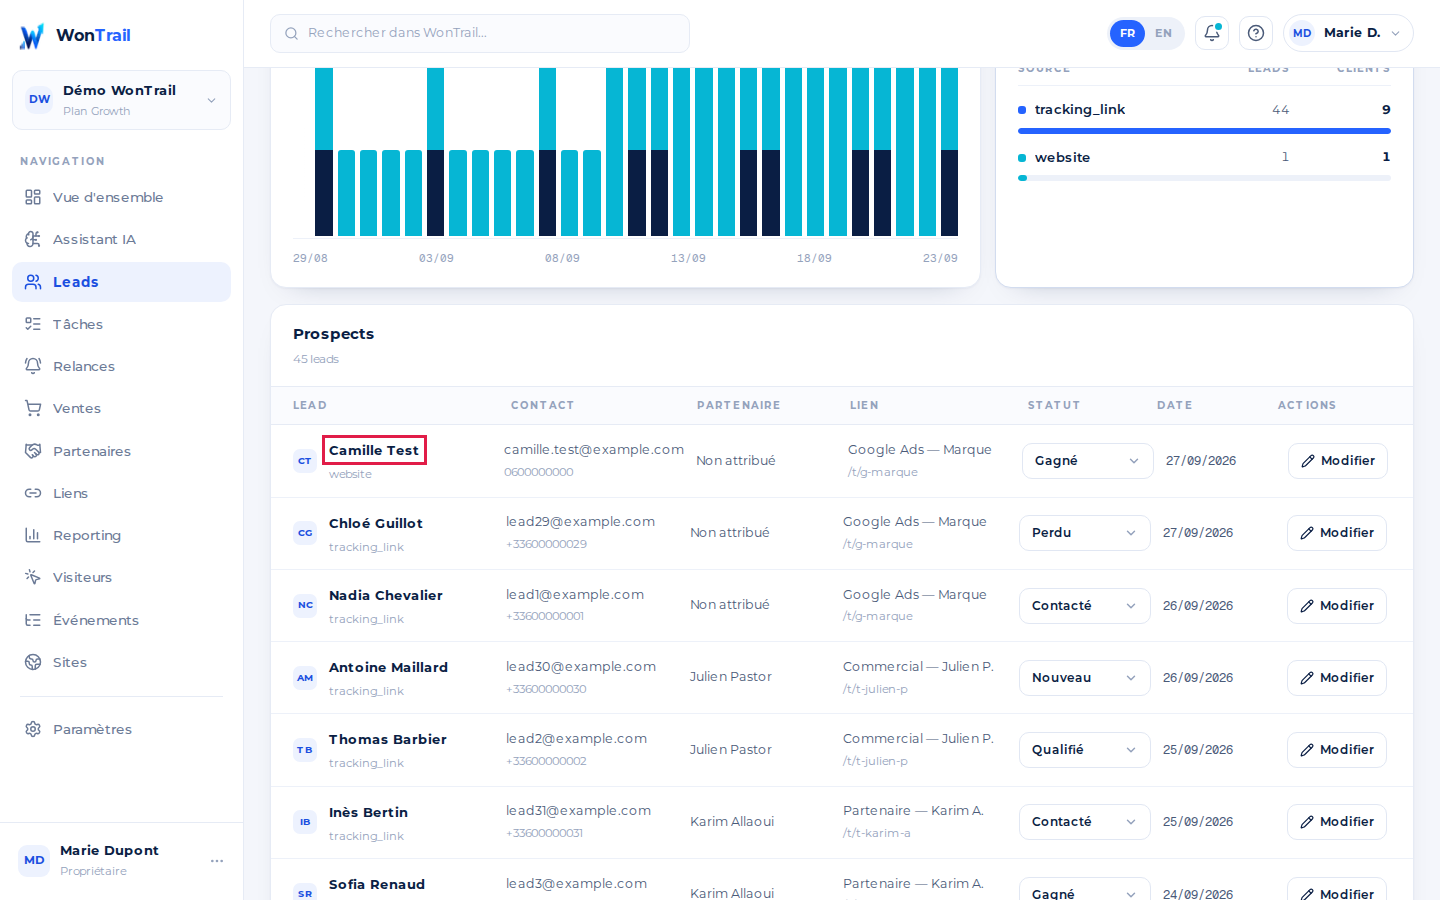The width and height of the screenshot is (1440, 900).
Task: Open the Marie D. account dropdown
Action: point(1348,33)
